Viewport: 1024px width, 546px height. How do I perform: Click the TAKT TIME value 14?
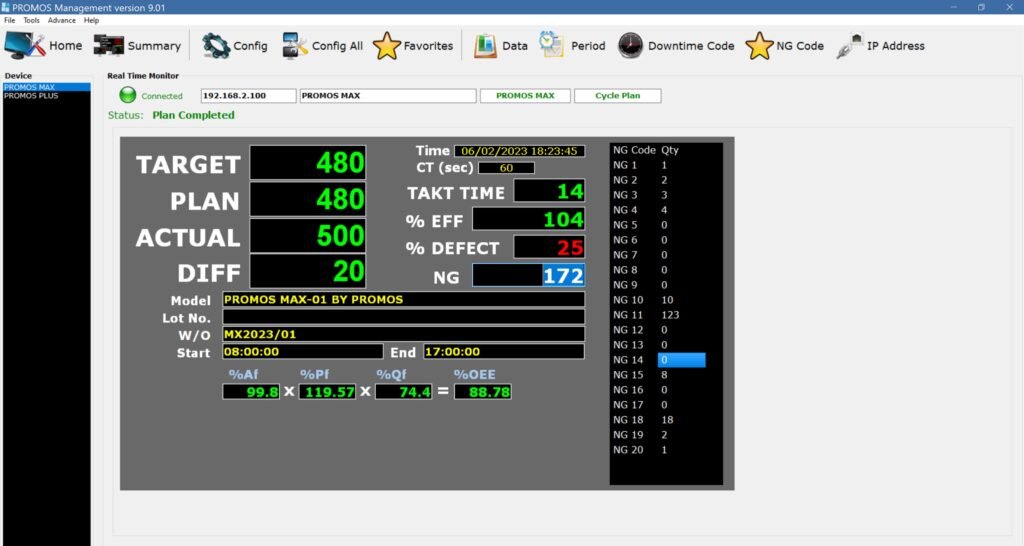[x=549, y=191]
